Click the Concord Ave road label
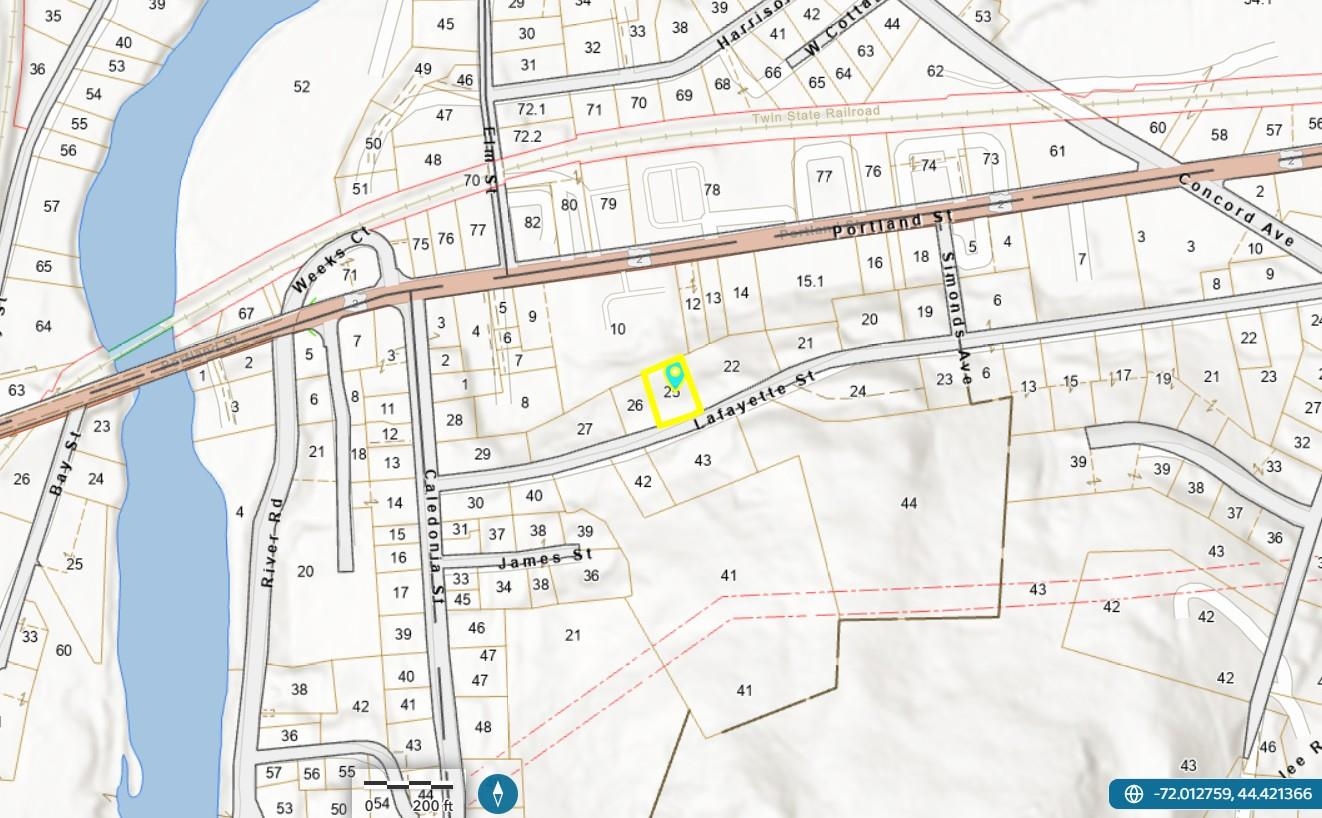The height and width of the screenshot is (818, 1322). [x=1236, y=210]
